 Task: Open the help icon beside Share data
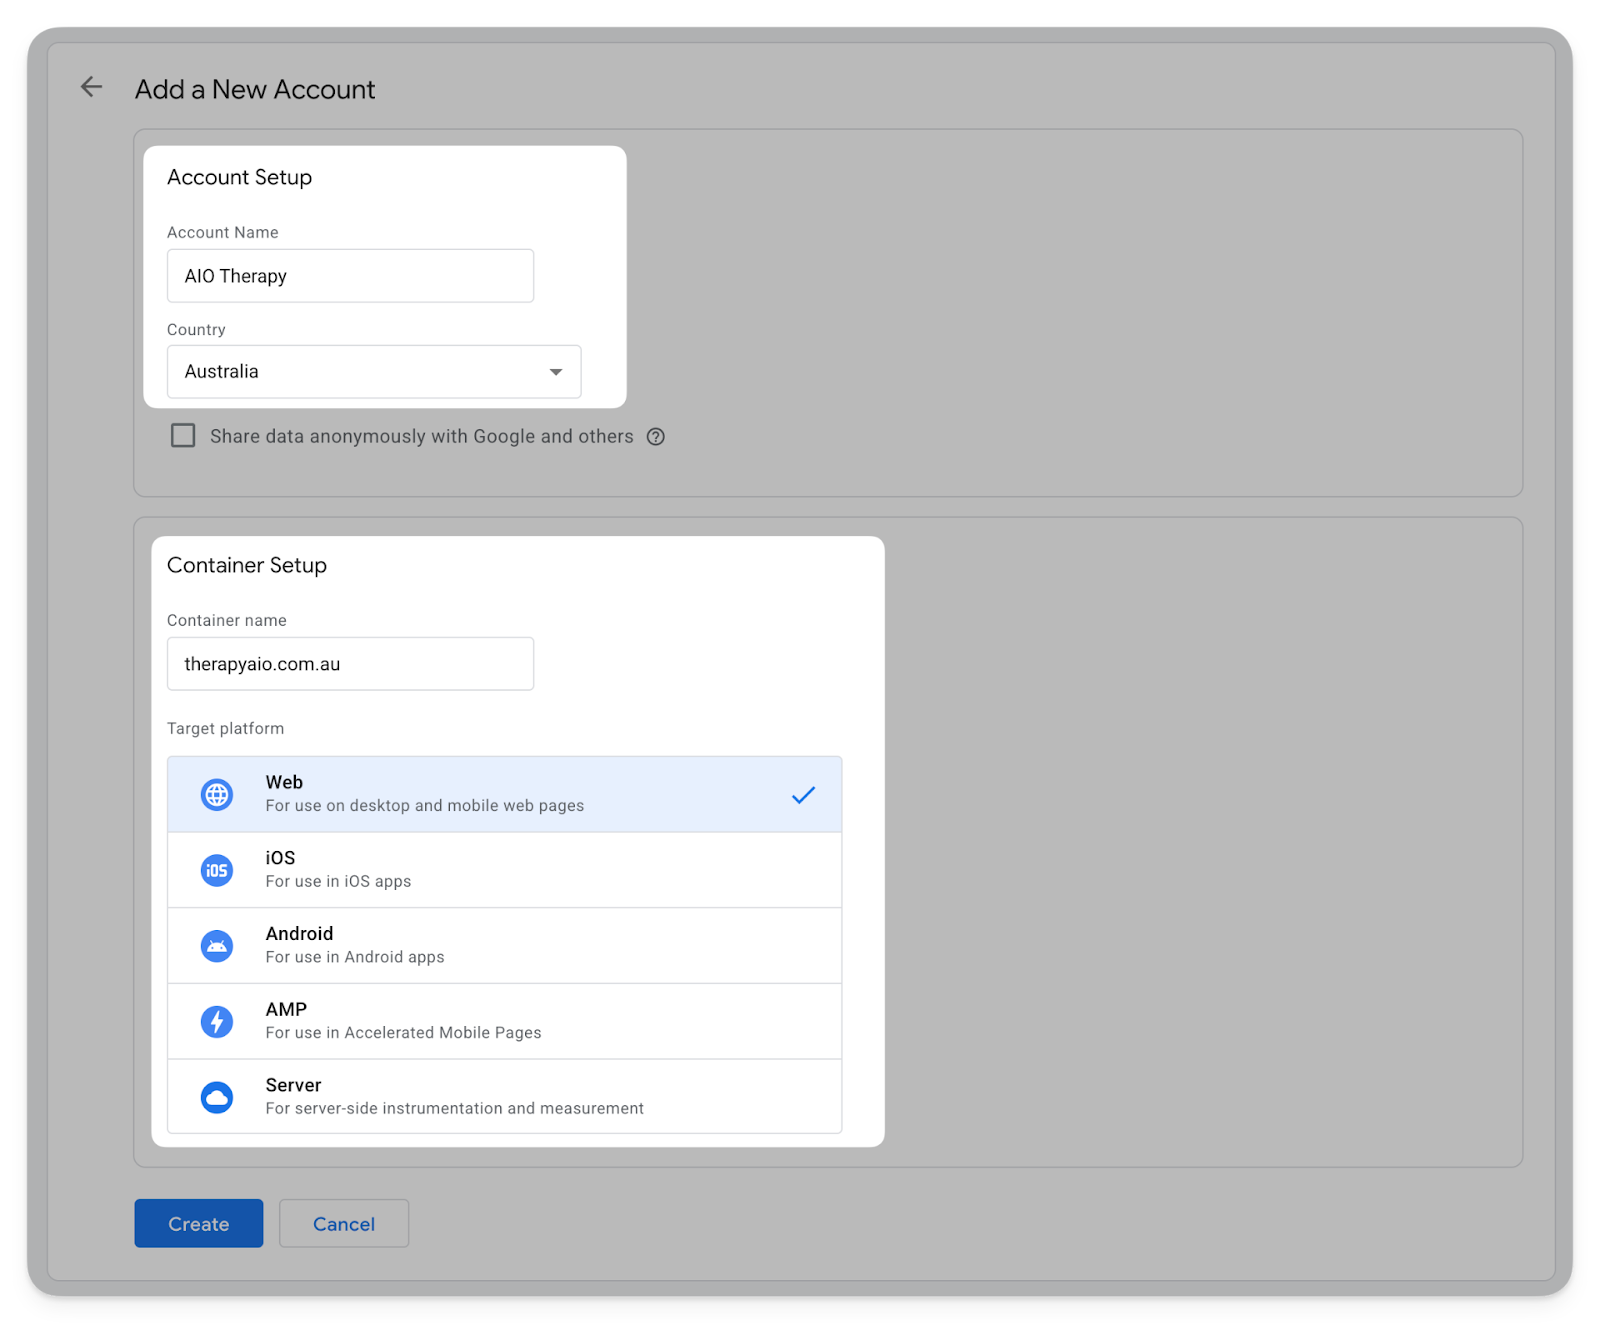pos(655,437)
